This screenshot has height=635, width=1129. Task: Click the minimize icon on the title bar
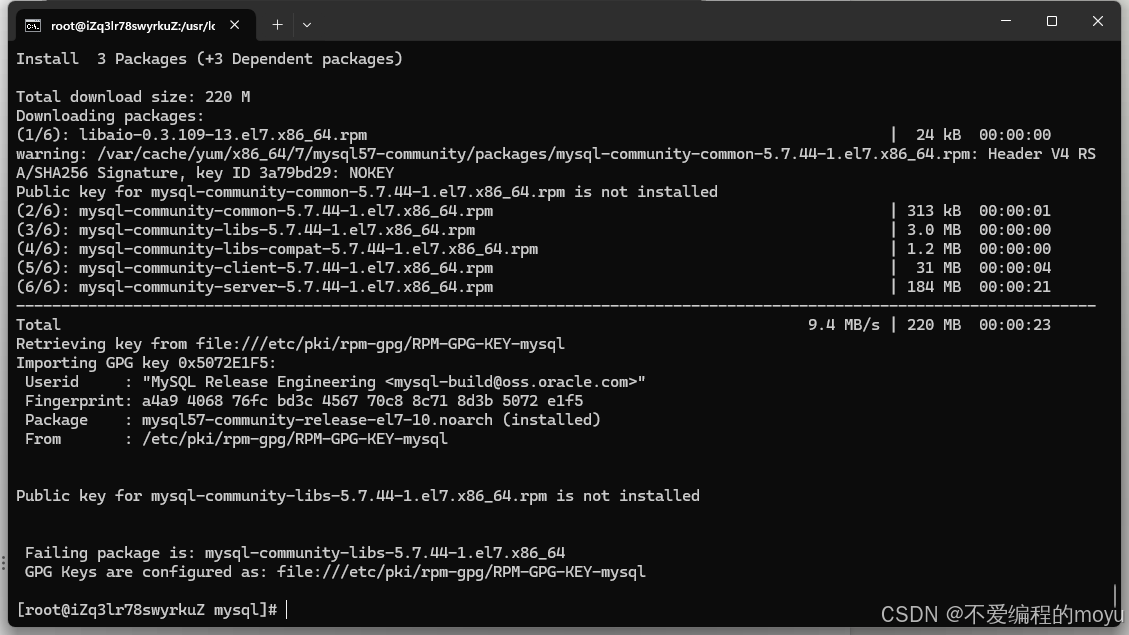[x=1005, y=21]
